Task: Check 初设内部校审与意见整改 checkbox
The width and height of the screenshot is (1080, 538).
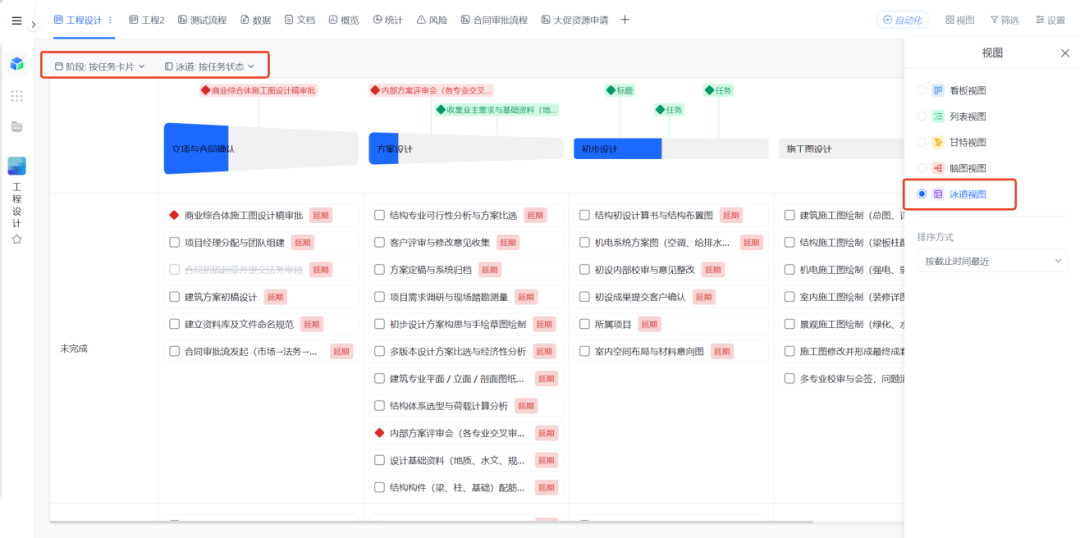Action: [584, 269]
